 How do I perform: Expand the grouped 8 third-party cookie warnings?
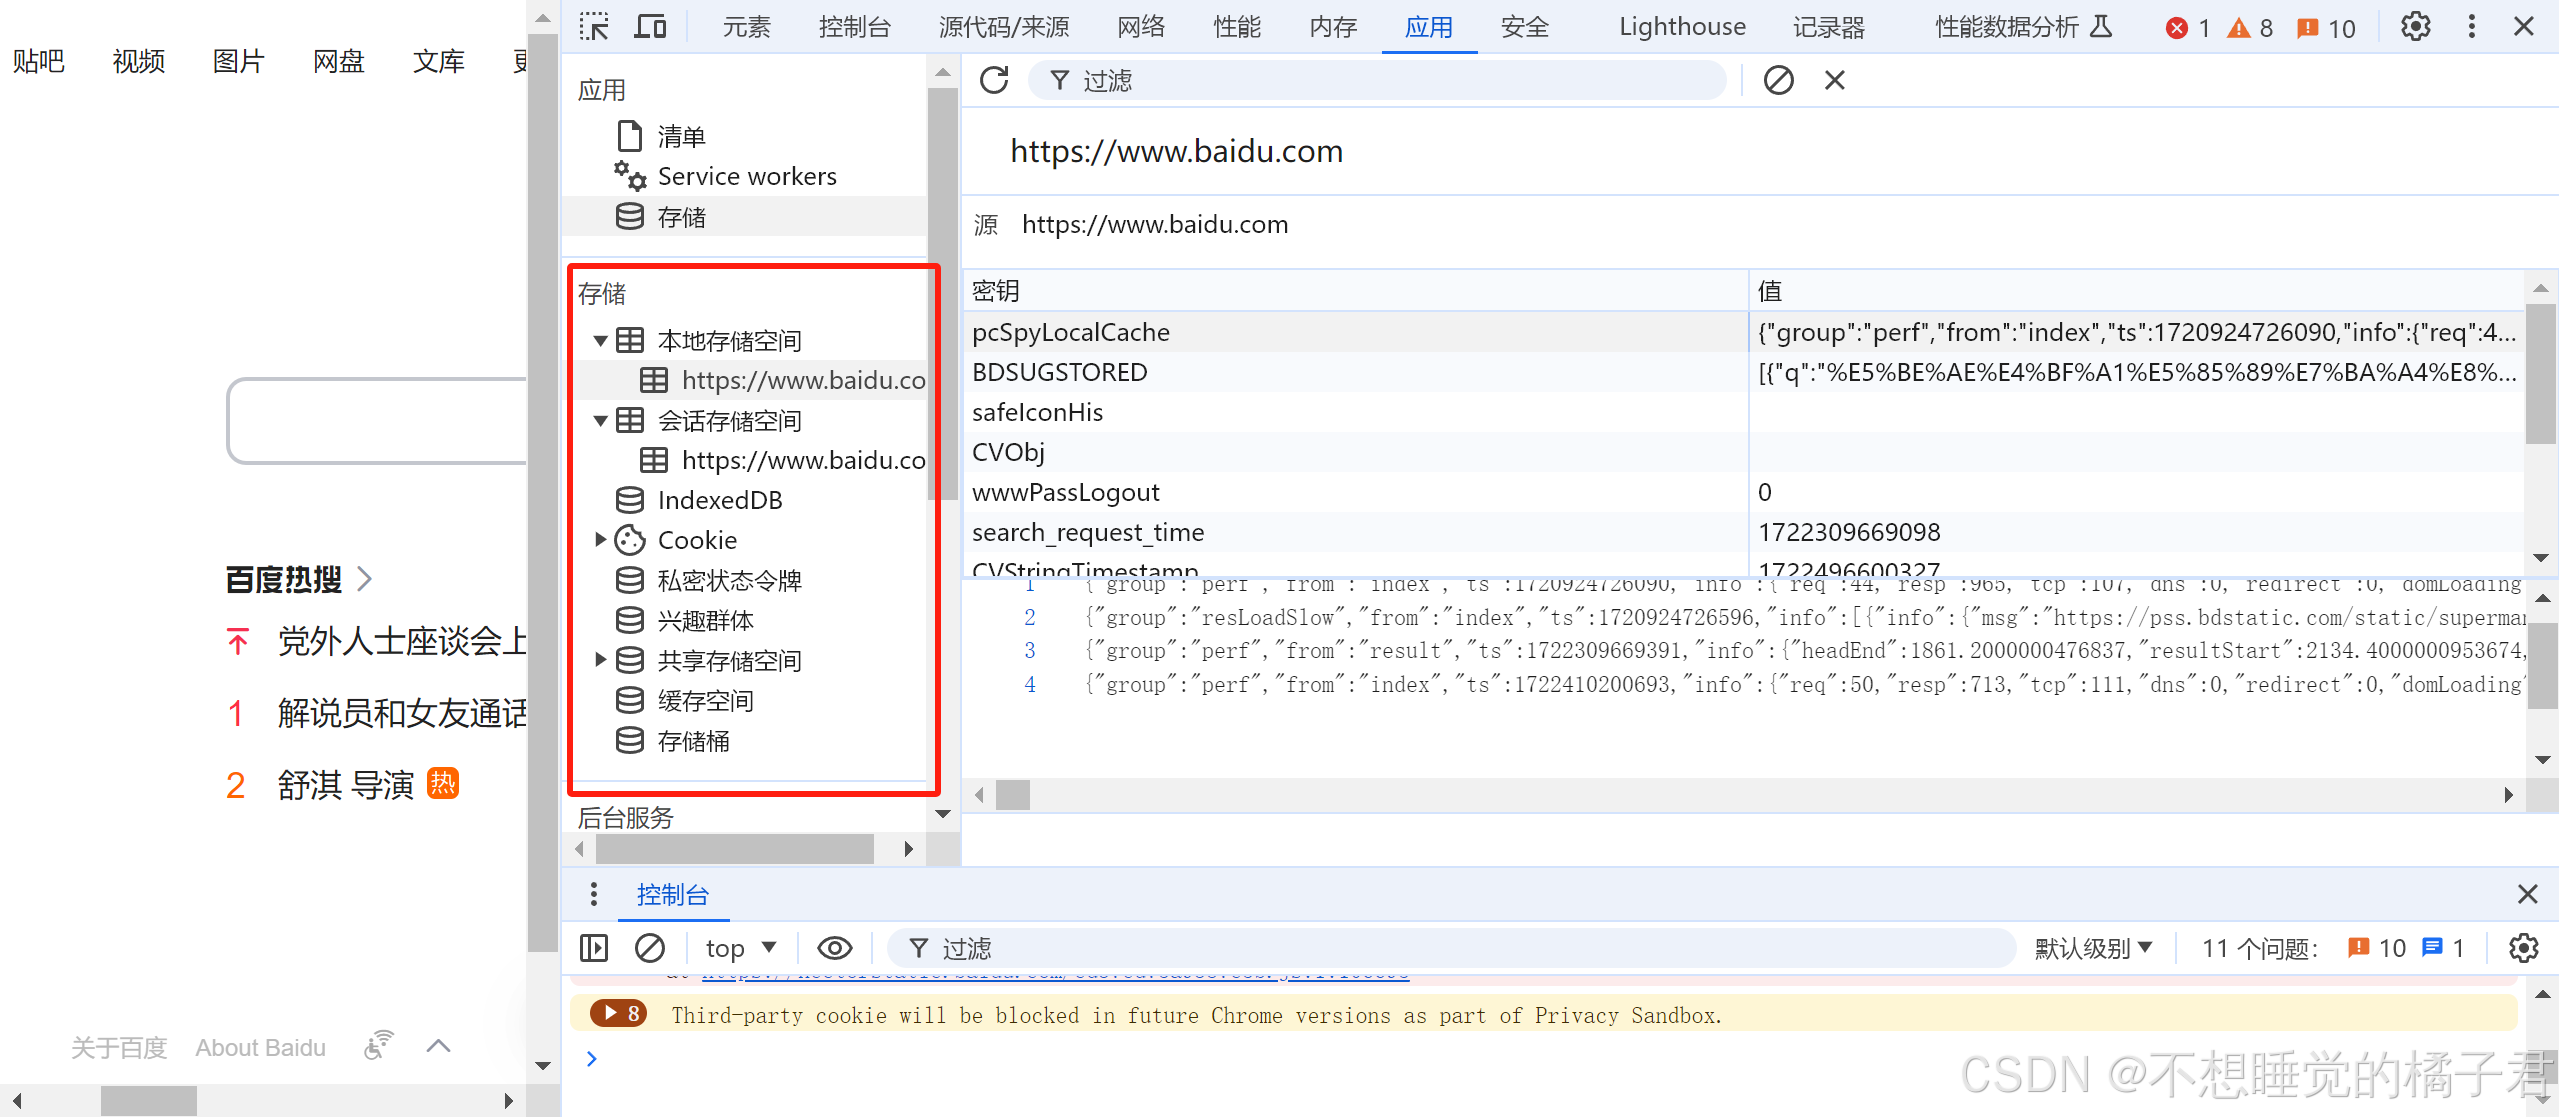[618, 1014]
